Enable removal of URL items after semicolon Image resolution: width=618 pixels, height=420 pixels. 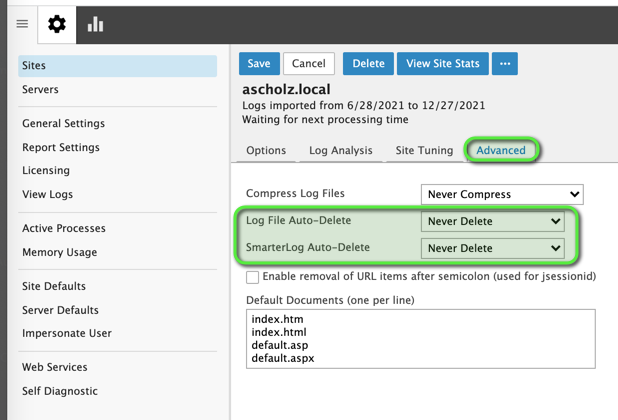tap(253, 277)
